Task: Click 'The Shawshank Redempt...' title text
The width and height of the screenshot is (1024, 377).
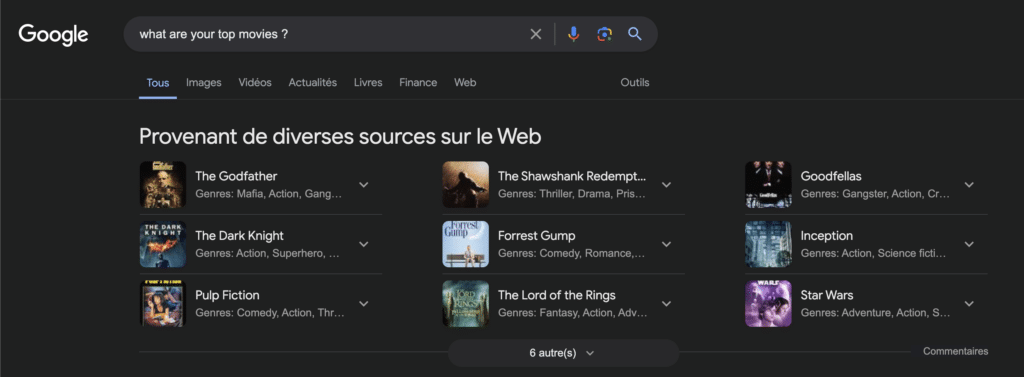Action: (x=572, y=176)
